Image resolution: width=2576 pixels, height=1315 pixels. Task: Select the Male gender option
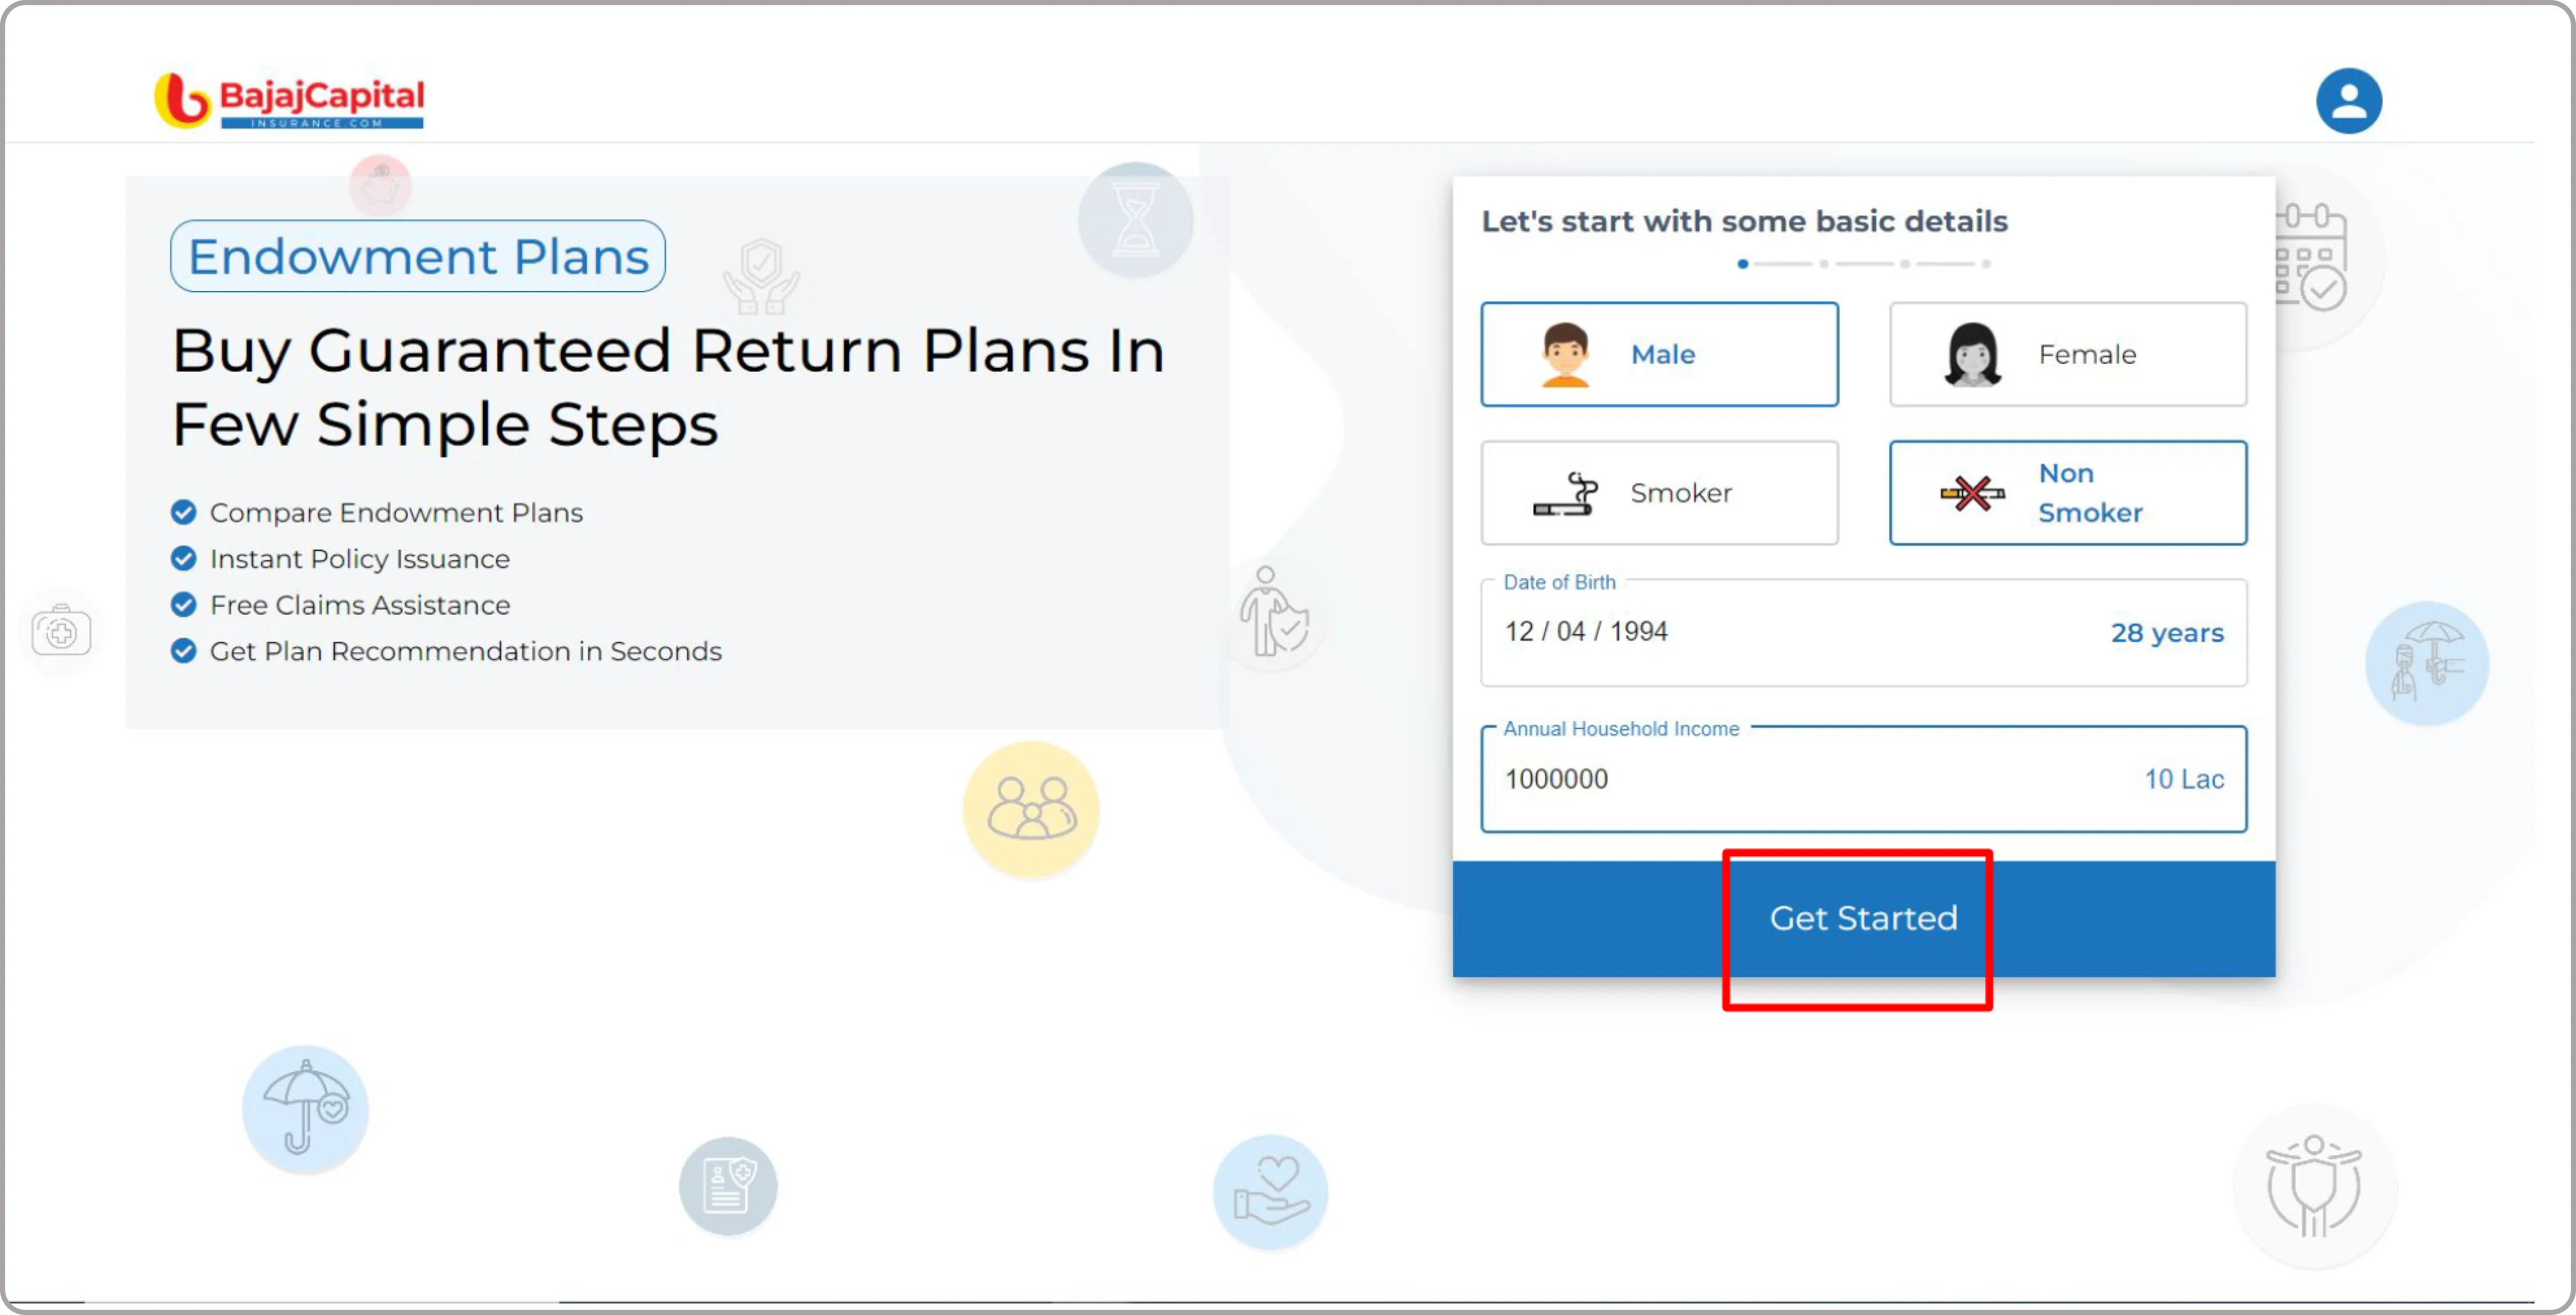[1660, 354]
